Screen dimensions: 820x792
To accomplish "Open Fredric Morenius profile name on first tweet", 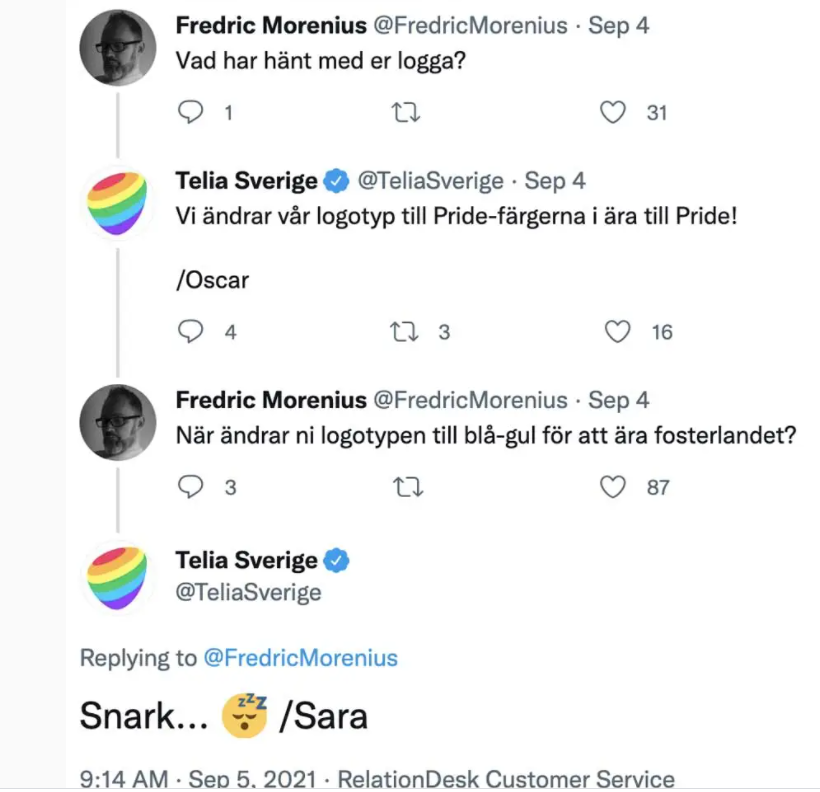I will click(271, 25).
